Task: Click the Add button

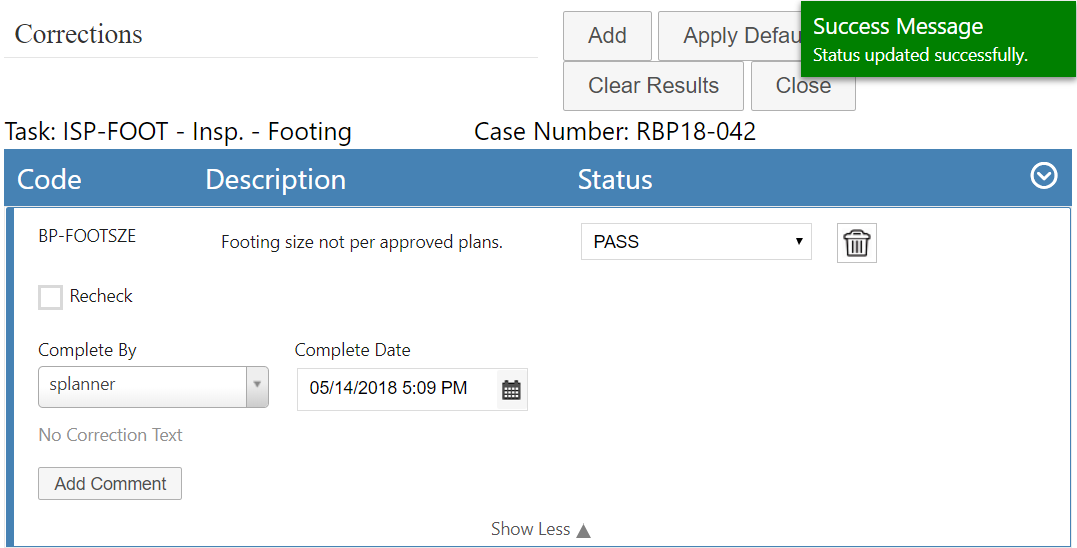Action: 607,36
